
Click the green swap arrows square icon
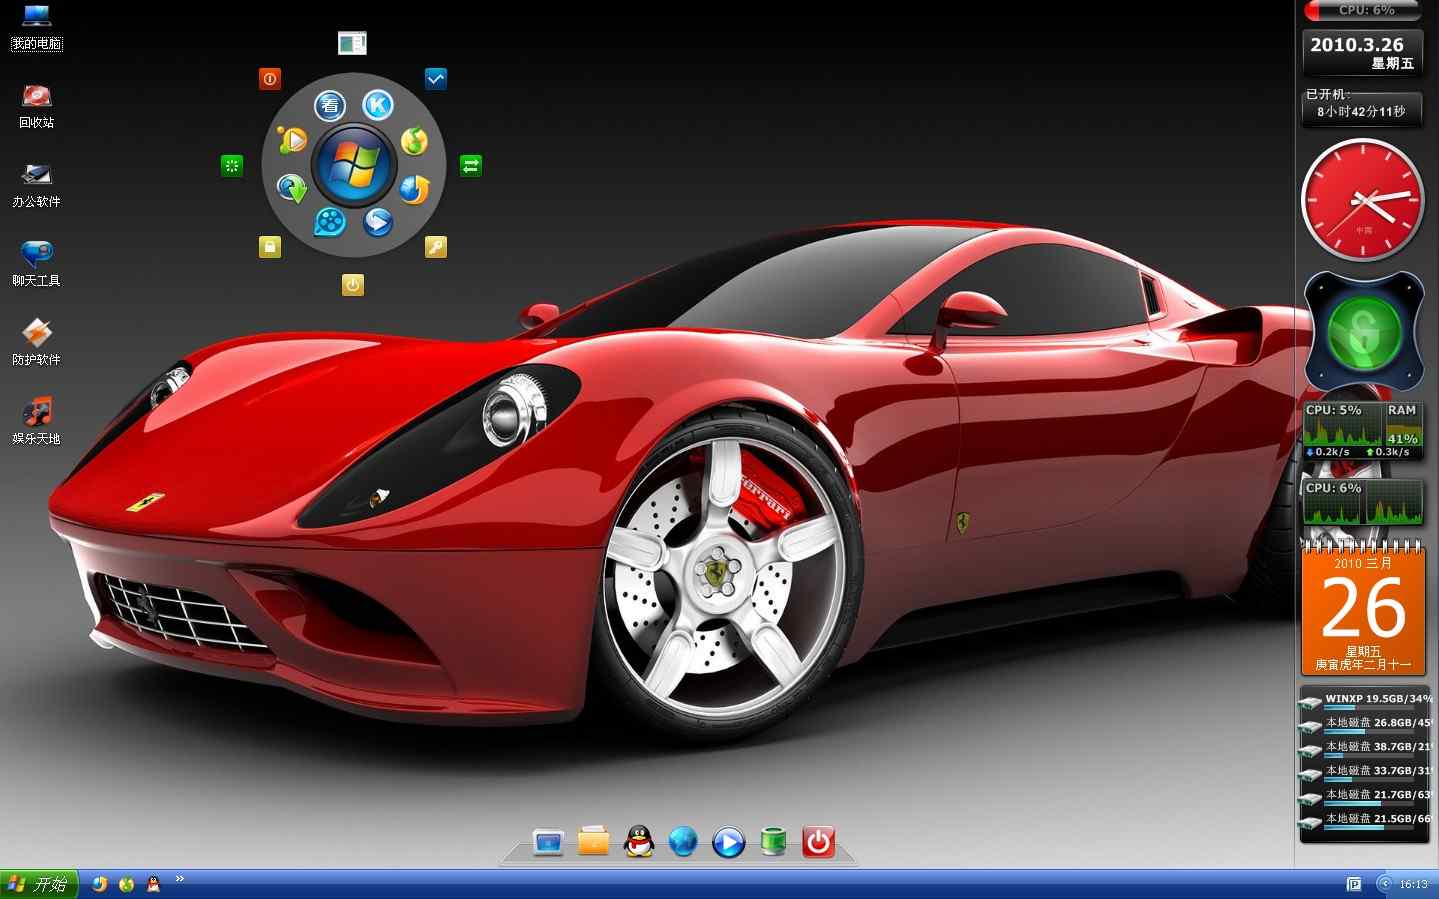click(471, 165)
